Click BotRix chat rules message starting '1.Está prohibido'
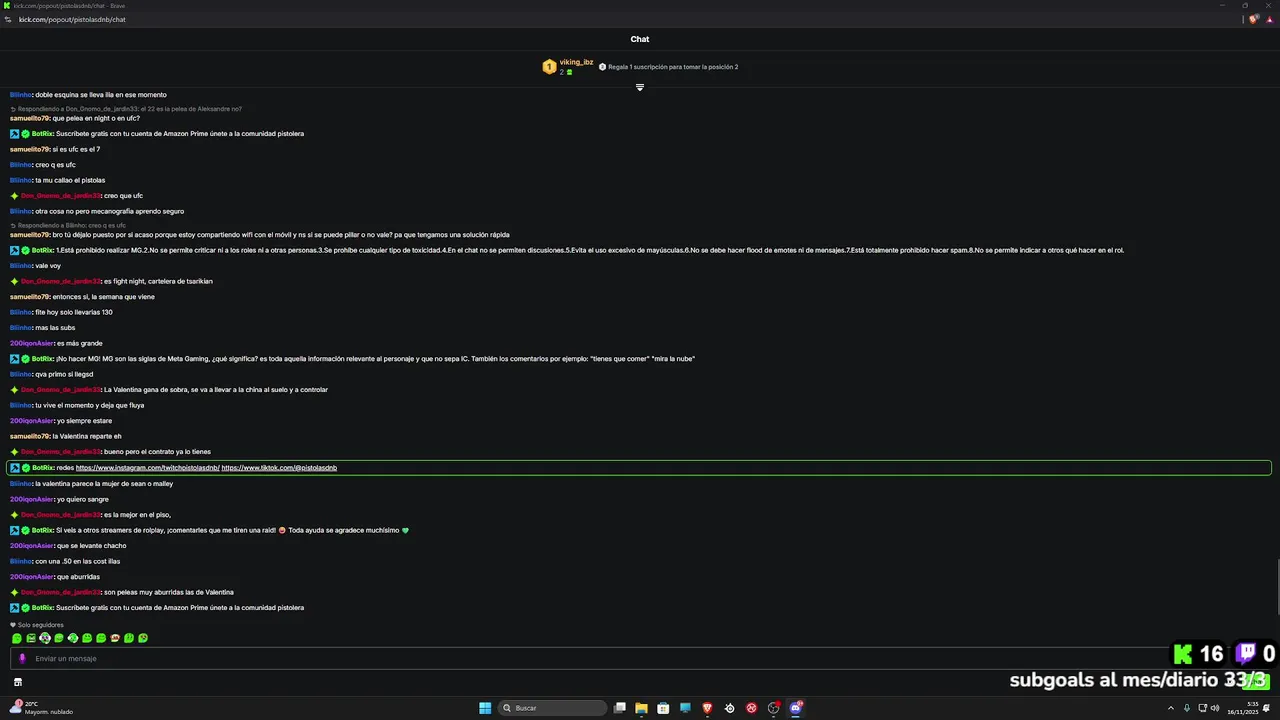The height and width of the screenshot is (720, 1280). (590, 250)
